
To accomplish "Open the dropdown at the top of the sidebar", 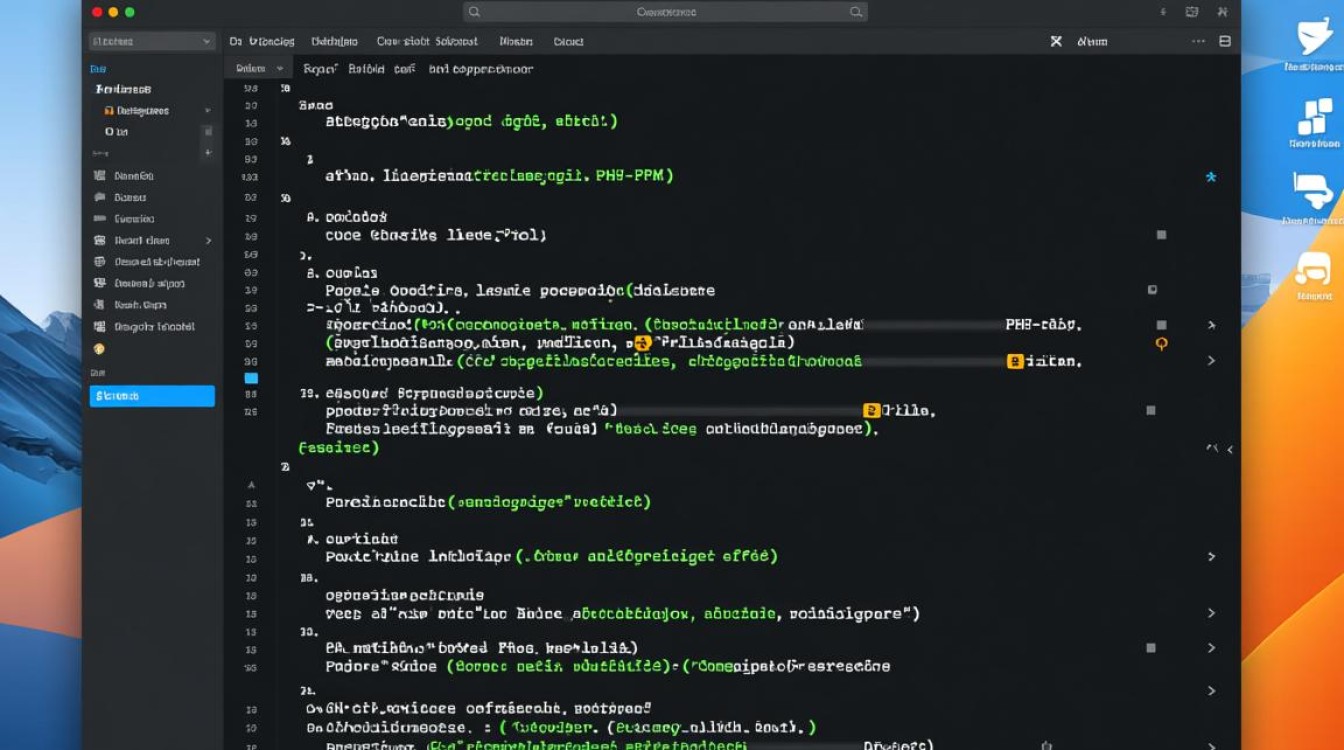I will [152, 42].
